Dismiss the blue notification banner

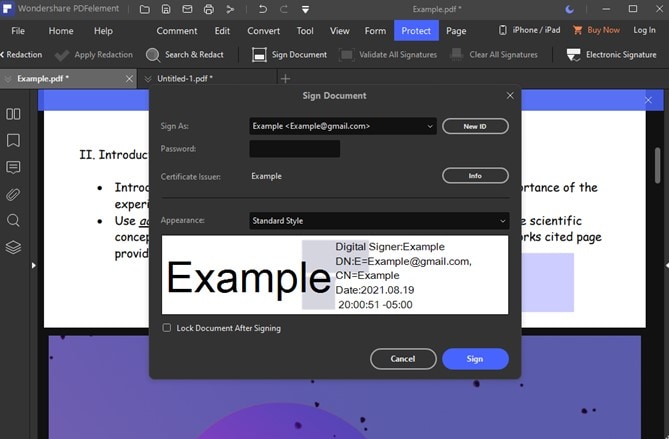click(x=649, y=100)
